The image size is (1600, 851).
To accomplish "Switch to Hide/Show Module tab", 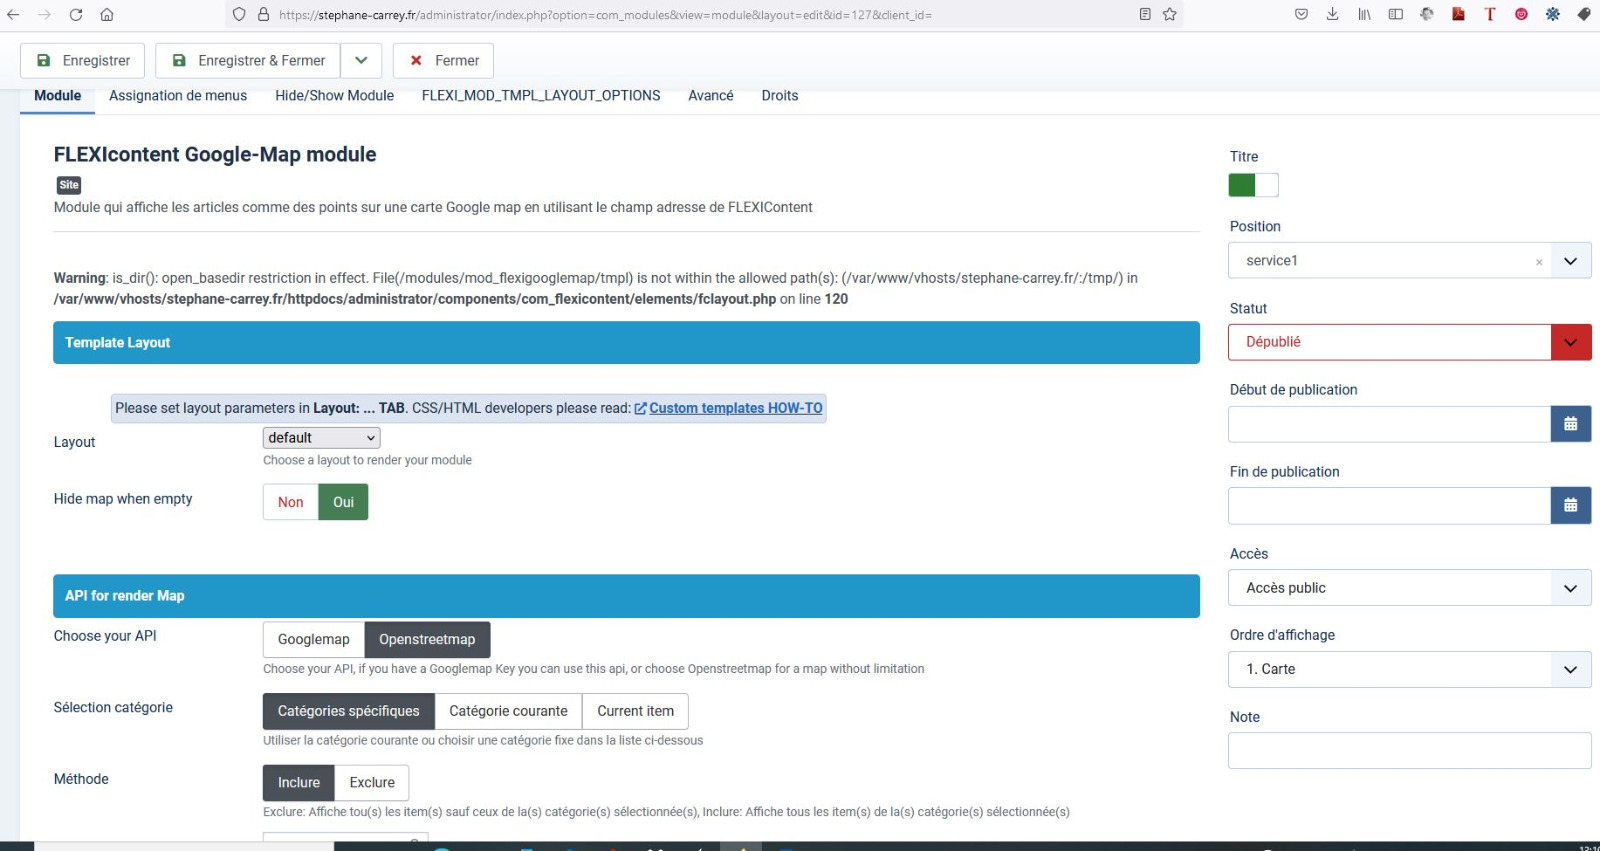I will (x=335, y=96).
